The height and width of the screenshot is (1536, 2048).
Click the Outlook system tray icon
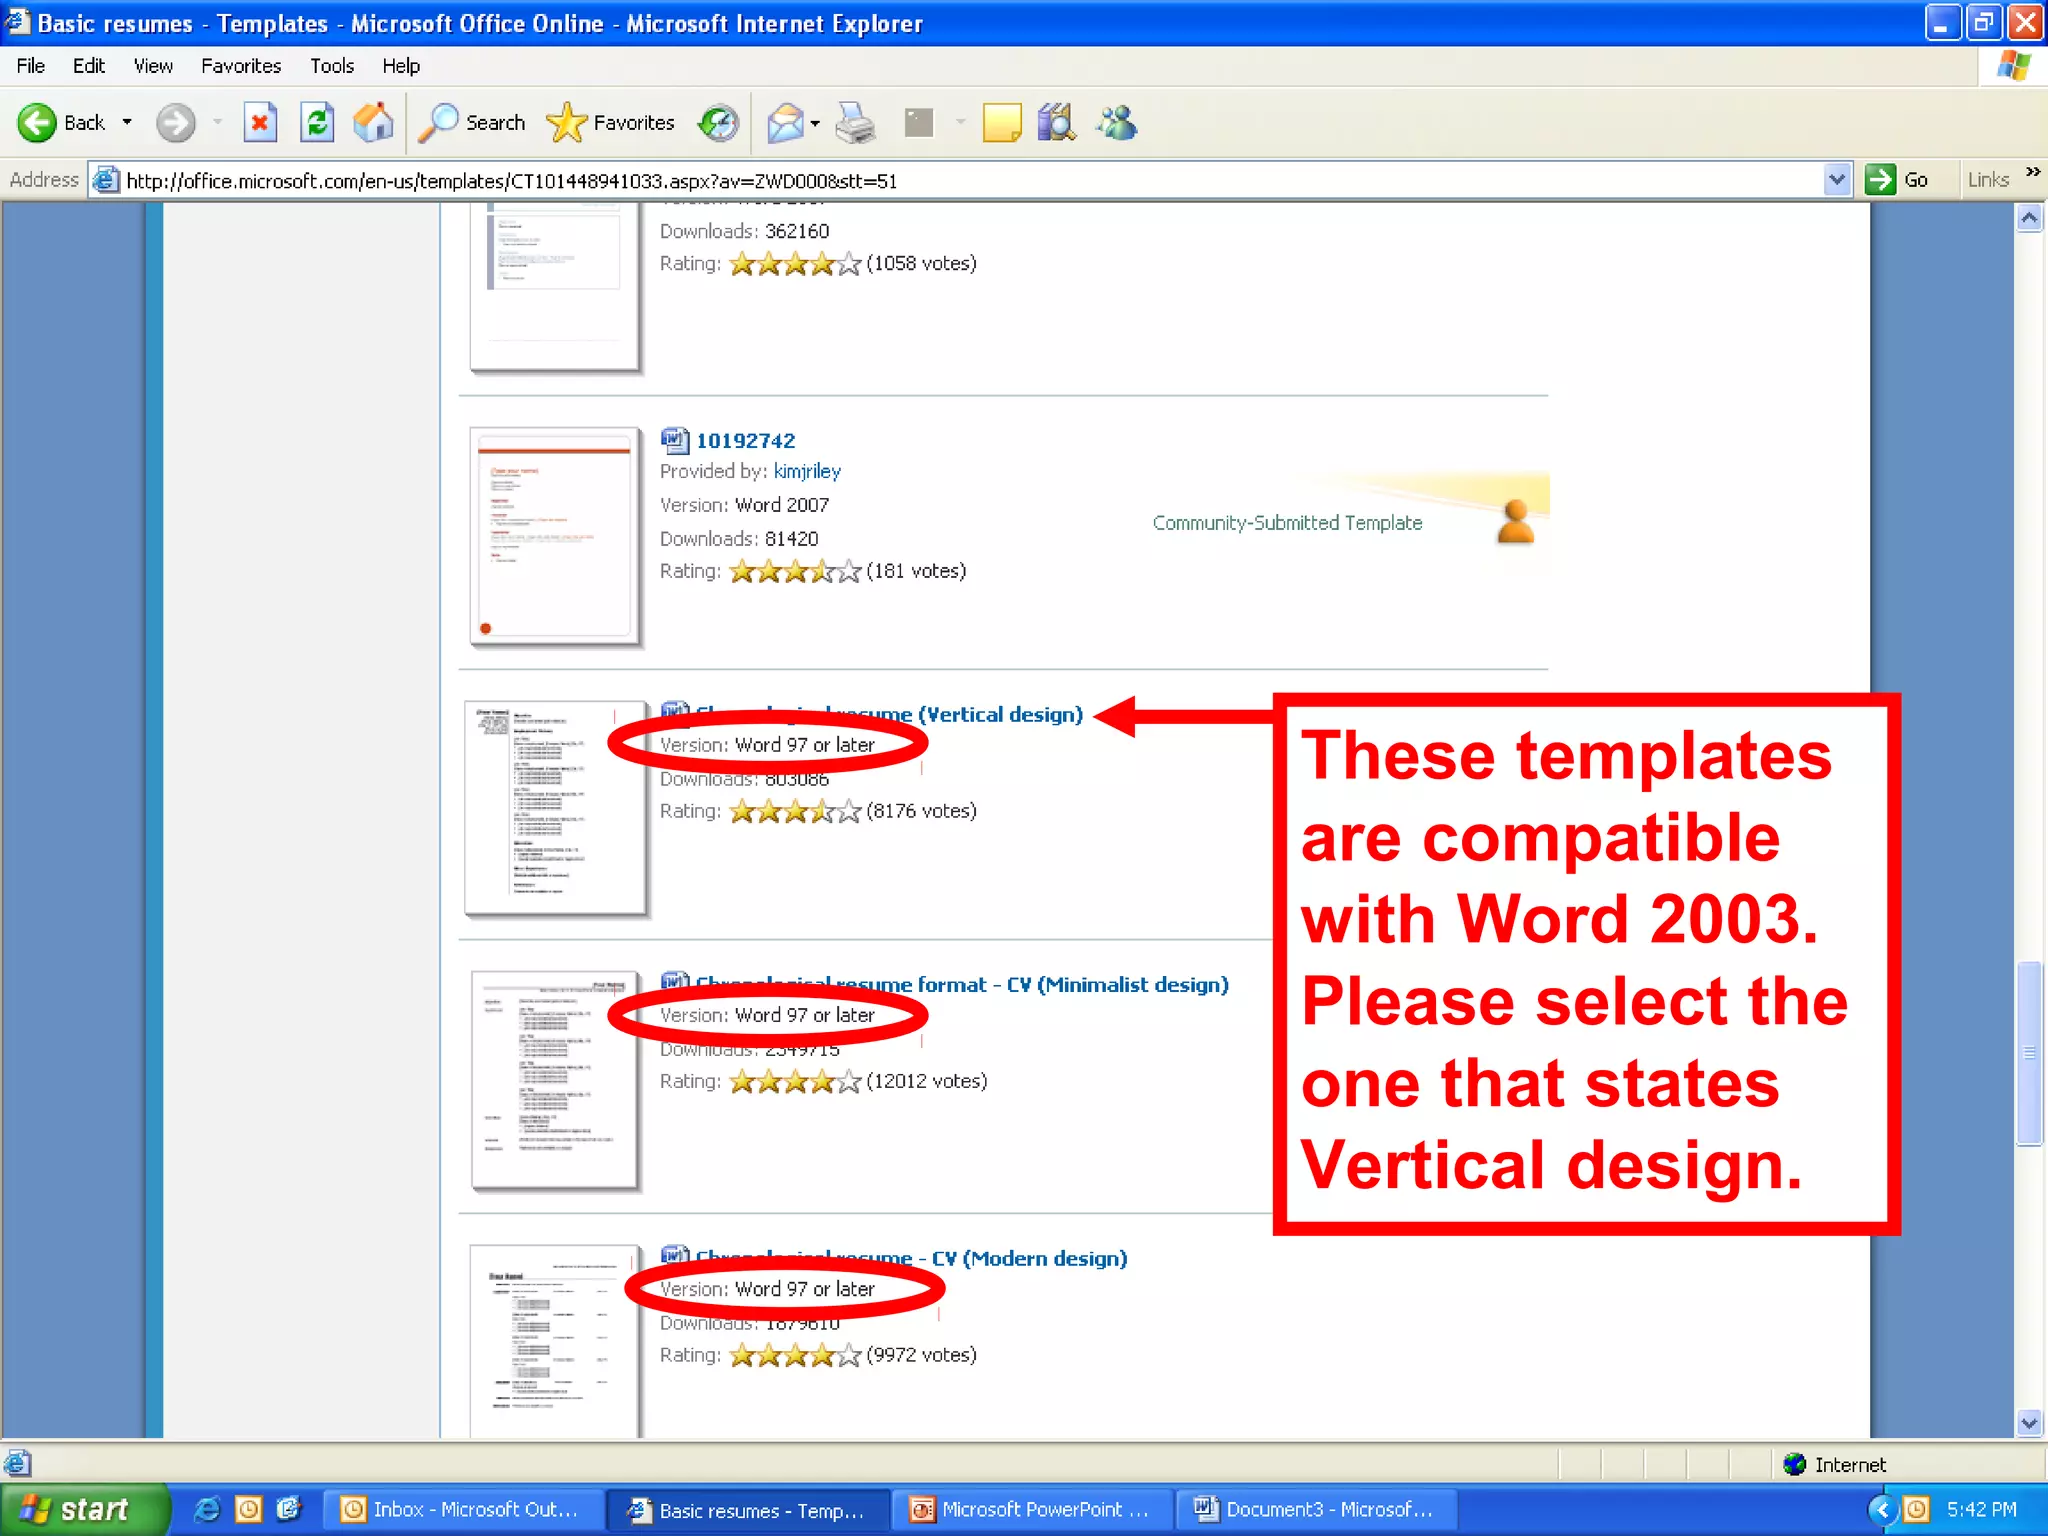click(1917, 1509)
